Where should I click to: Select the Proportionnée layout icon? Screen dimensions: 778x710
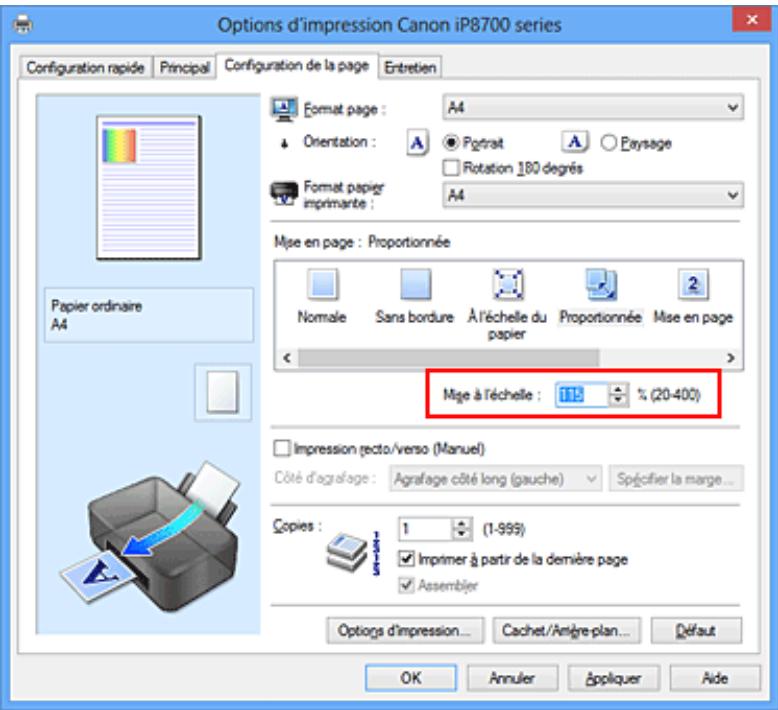[601, 284]
